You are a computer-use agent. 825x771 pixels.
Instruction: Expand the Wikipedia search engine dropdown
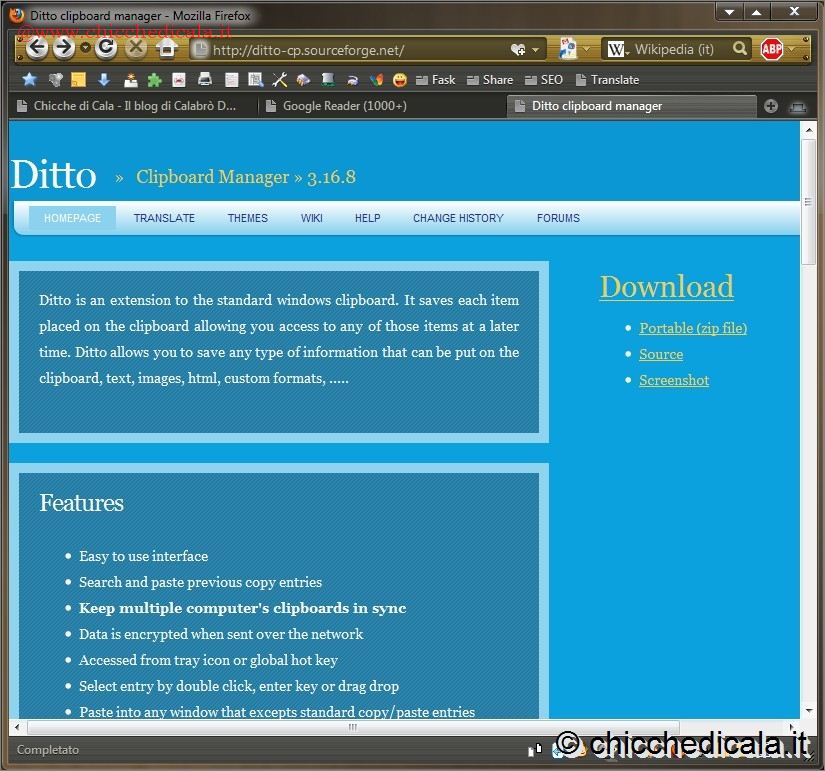pyautogui.click(x=617, y=49)
